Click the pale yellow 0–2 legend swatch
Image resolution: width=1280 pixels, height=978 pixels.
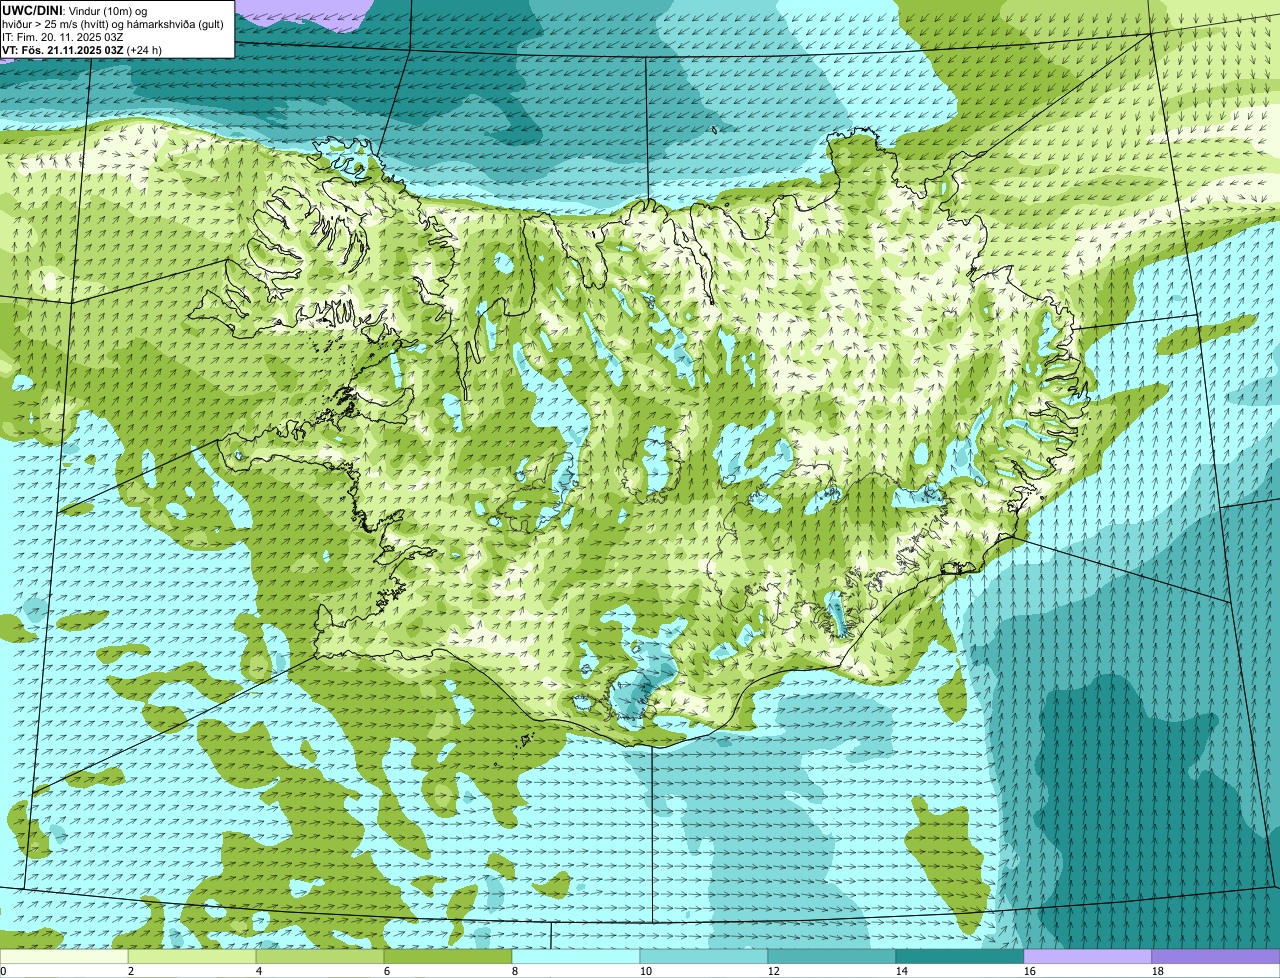click(64, 956)
